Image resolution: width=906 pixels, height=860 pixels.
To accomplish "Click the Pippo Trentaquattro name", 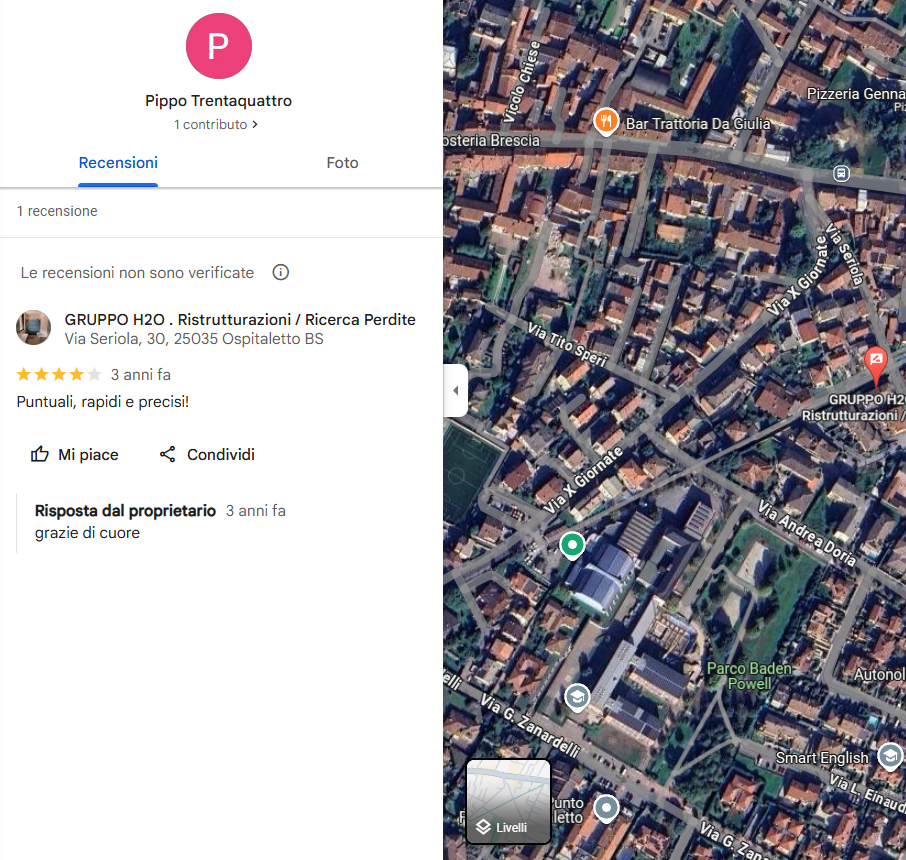I will click(218, 101).
